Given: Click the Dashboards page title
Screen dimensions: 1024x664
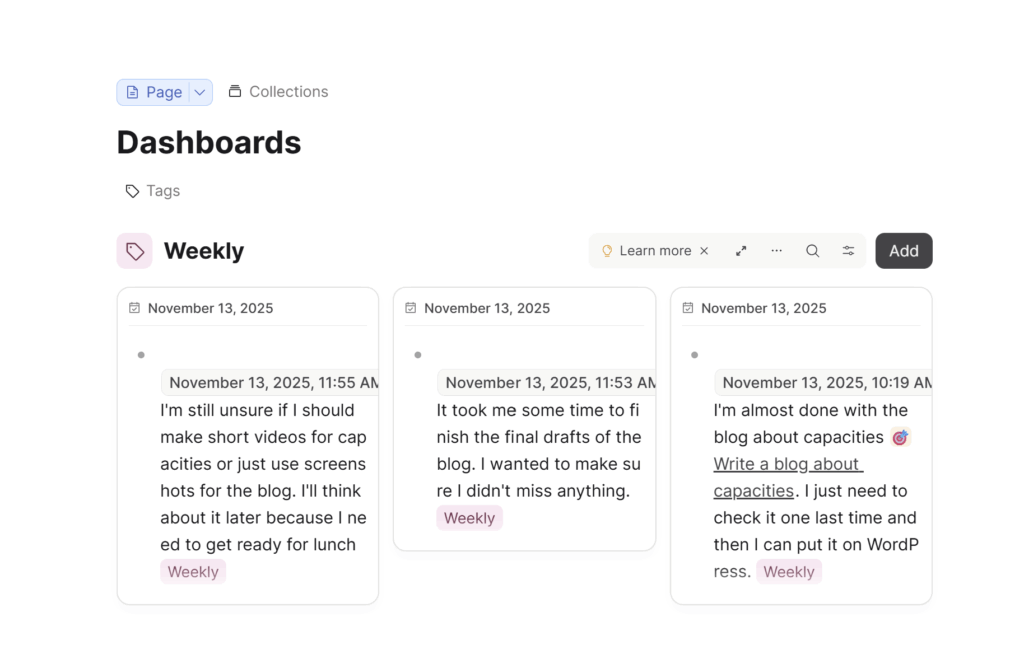Looking at the screenshot, I should pyautogui.click(x=209, y=142).
